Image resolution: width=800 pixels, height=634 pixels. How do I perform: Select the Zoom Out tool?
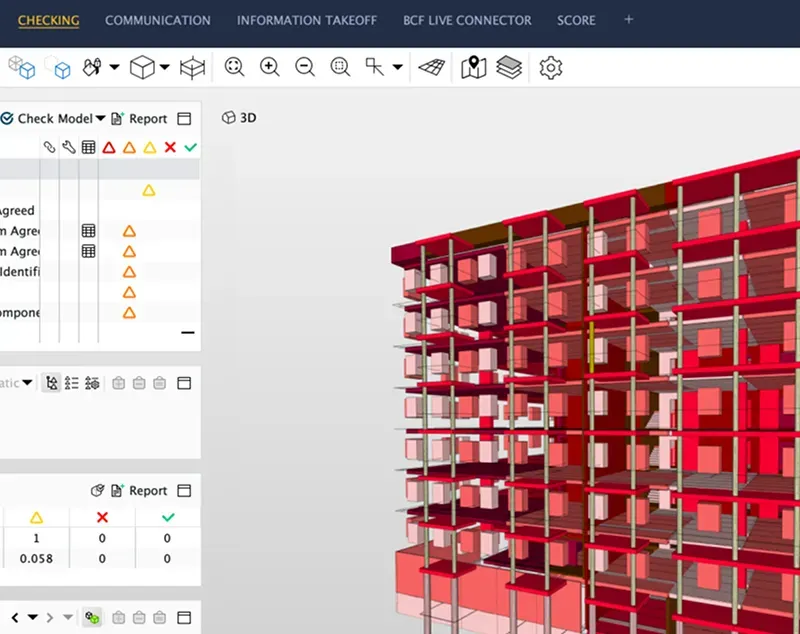coord(304,67)
